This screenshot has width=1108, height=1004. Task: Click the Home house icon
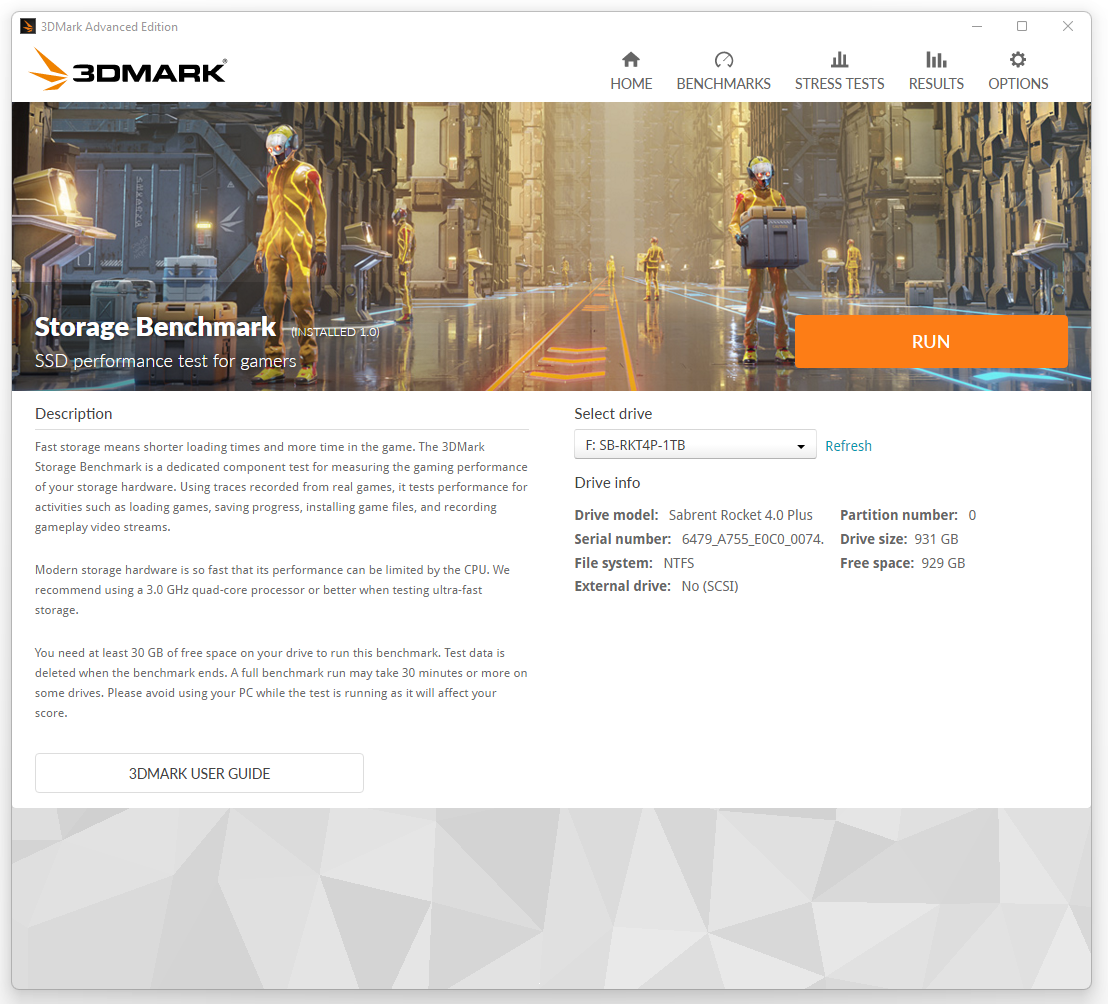coord(631,59)
